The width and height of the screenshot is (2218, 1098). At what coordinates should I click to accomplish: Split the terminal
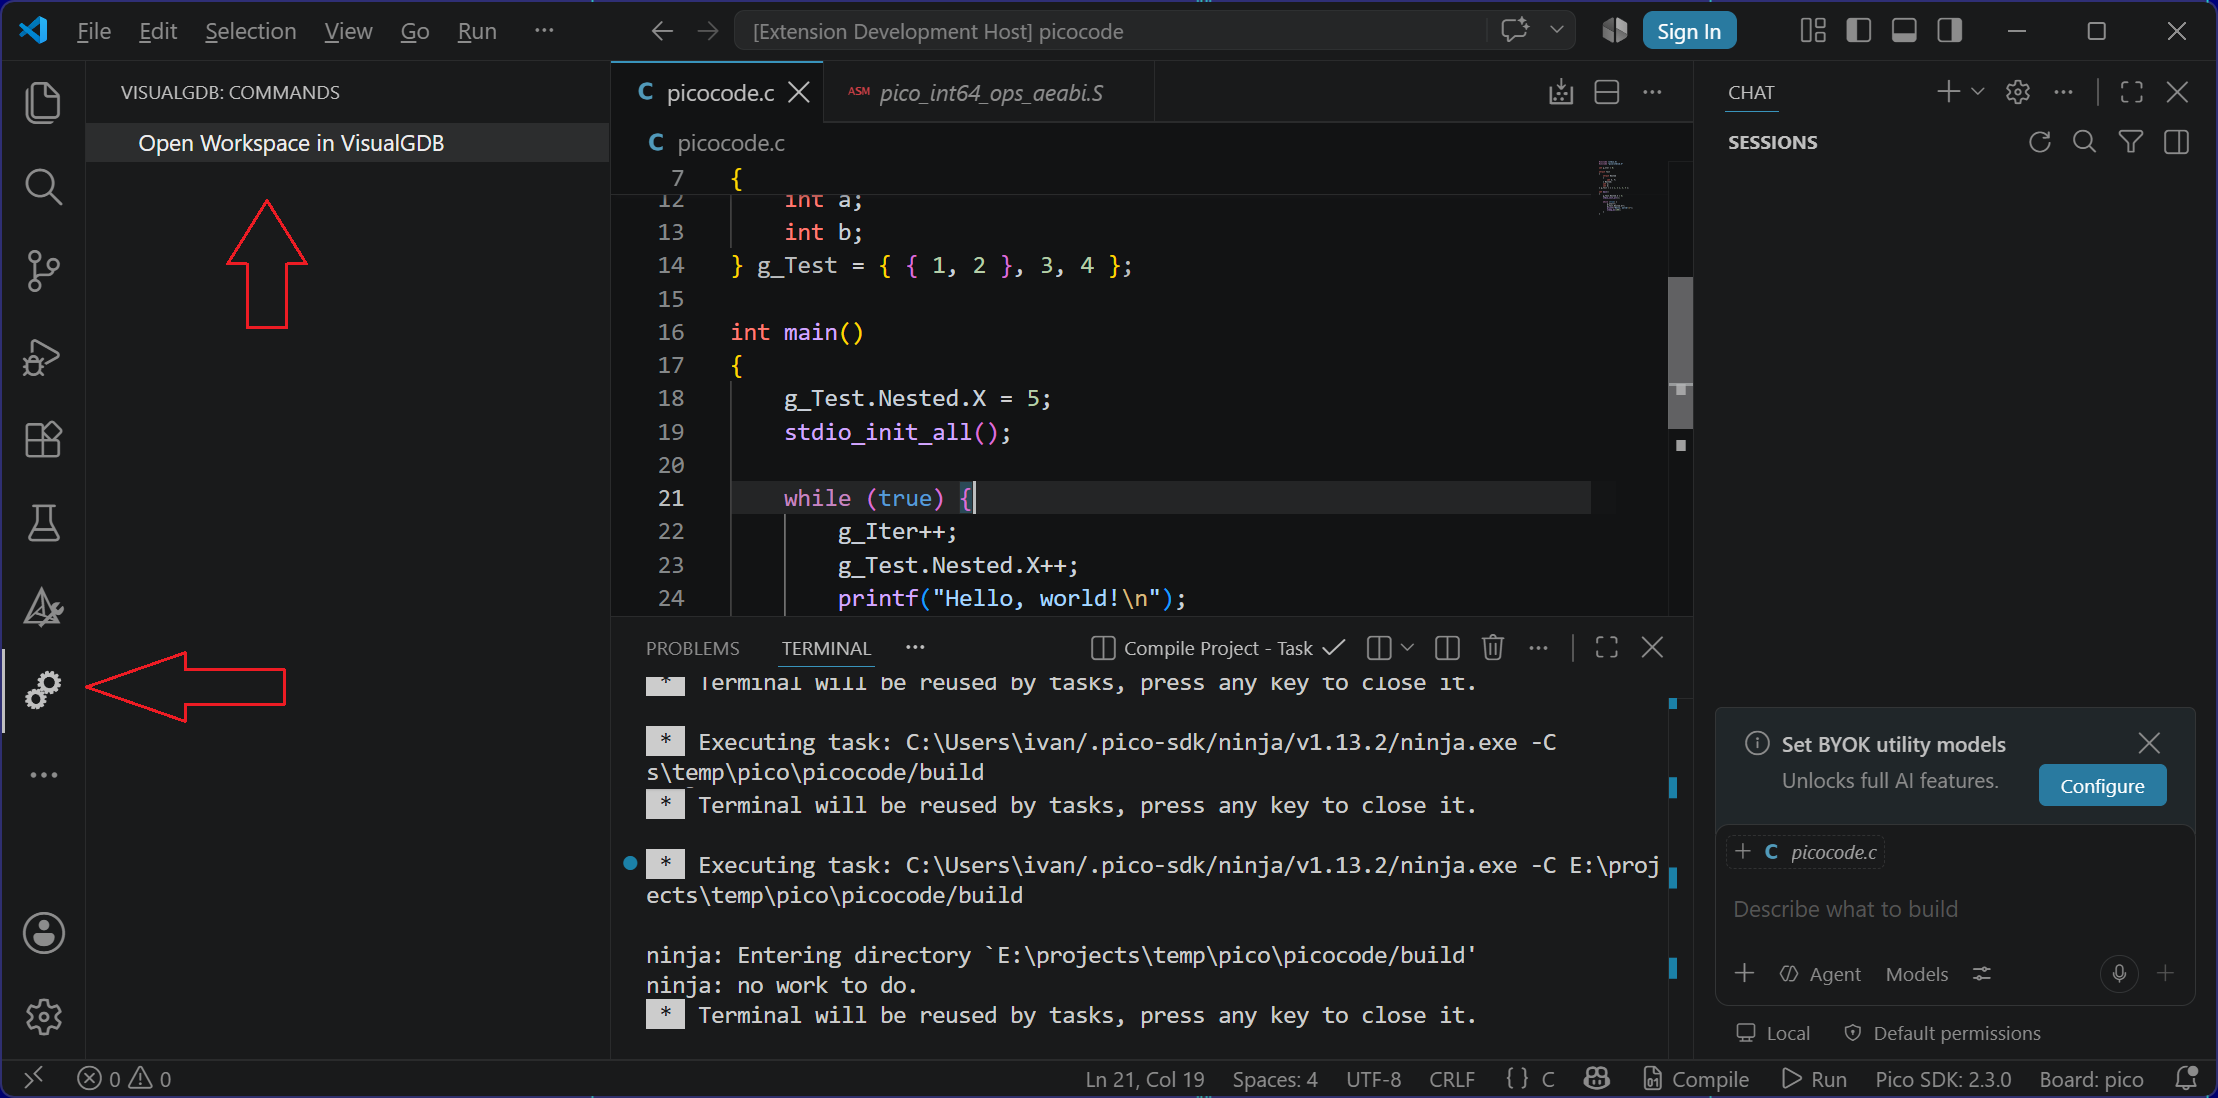pyautogui.click(x=1447, y=648)
